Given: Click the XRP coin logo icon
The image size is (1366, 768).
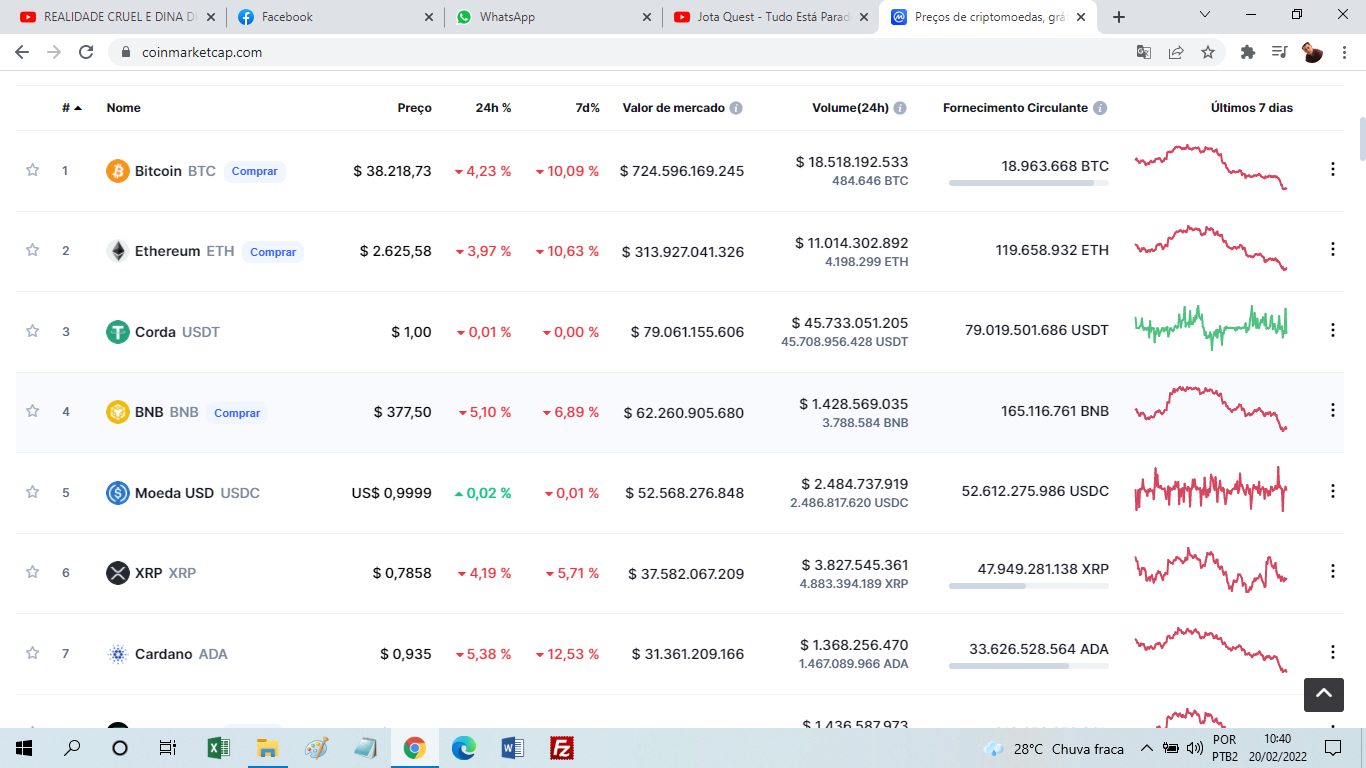Looking at the screenshot, I should (118, 573).
